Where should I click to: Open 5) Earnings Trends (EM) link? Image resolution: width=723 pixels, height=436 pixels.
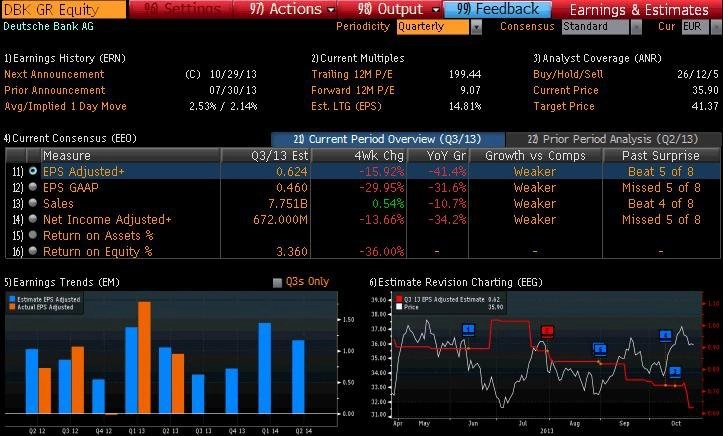[62, 282]
